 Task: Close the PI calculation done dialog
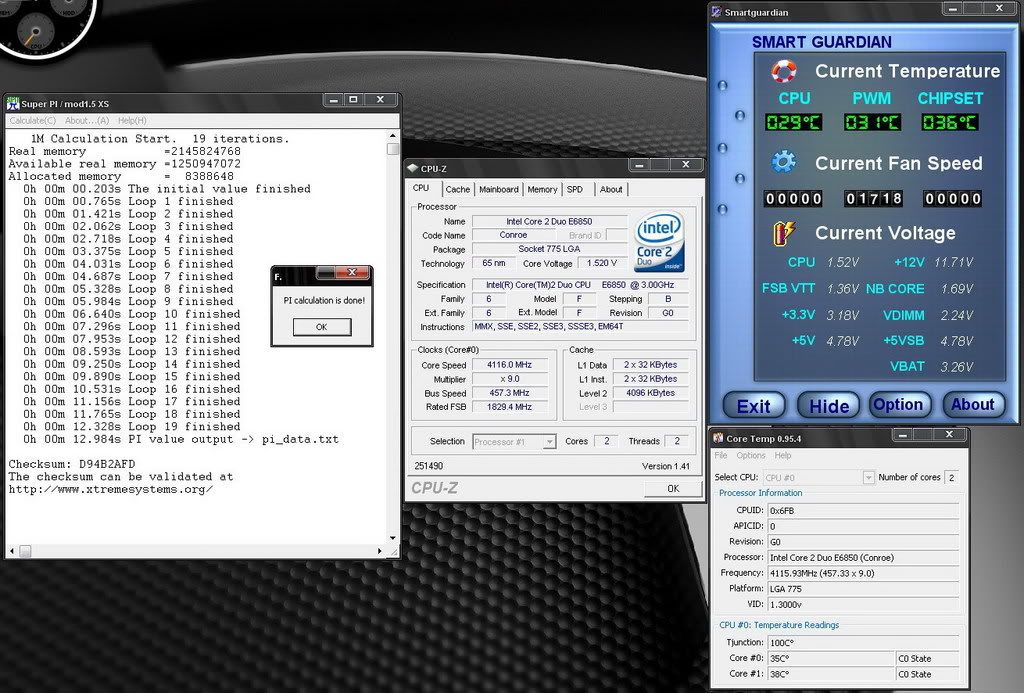click(351, 272)
